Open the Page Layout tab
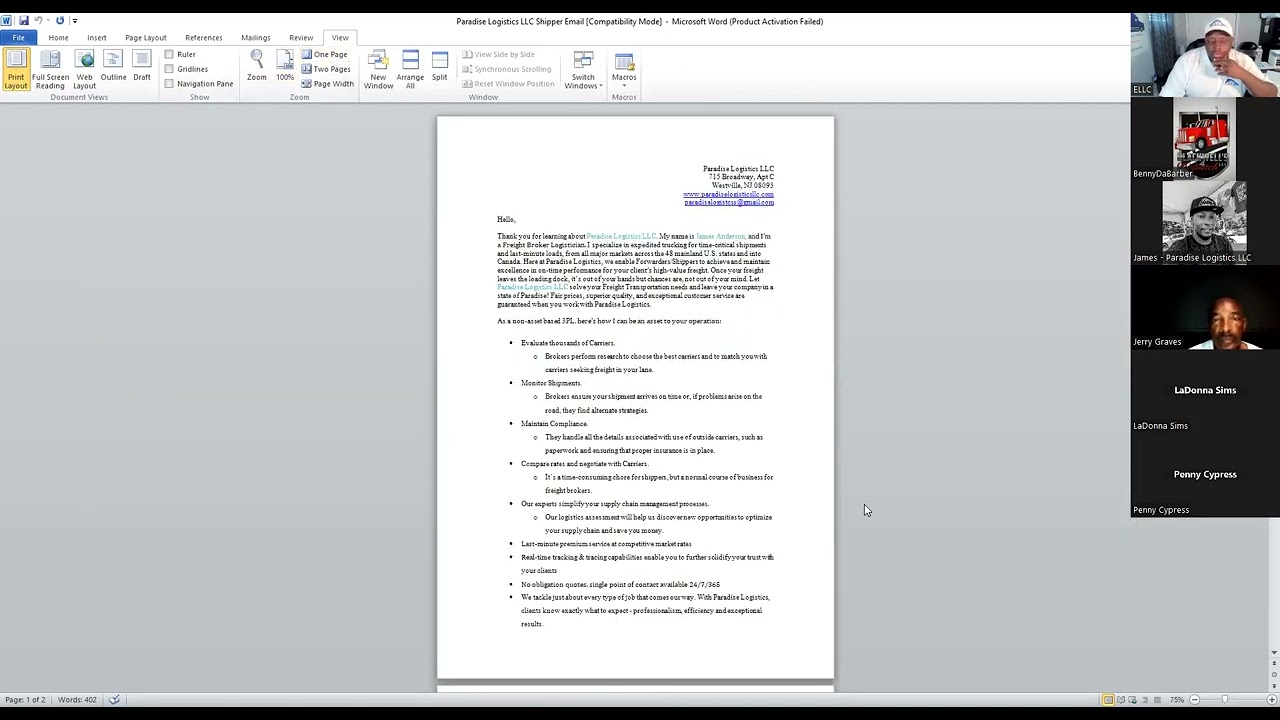Image resolution: width=1280 pixels, height=720 pixels. [146, 37]
